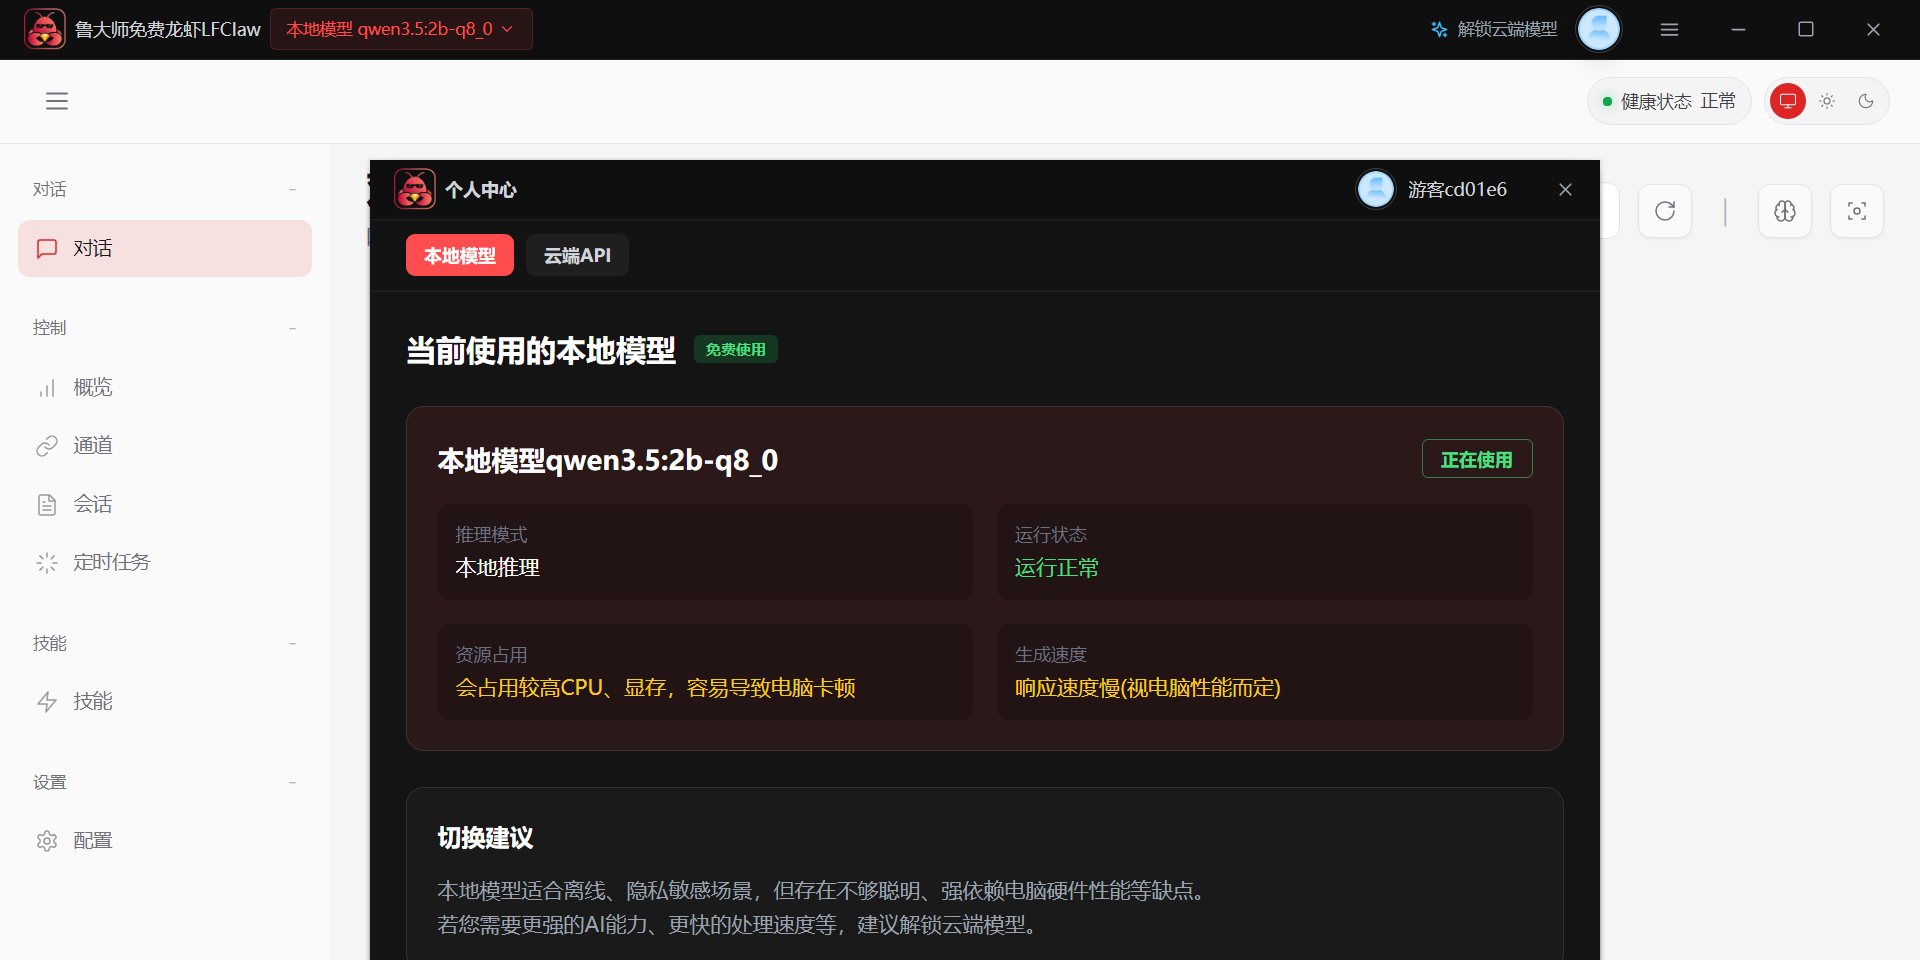Screen dimensions: 1920x960
Task: Click the screen capture focus icon
Action: pyautogui.click(x=1856, y=211)
